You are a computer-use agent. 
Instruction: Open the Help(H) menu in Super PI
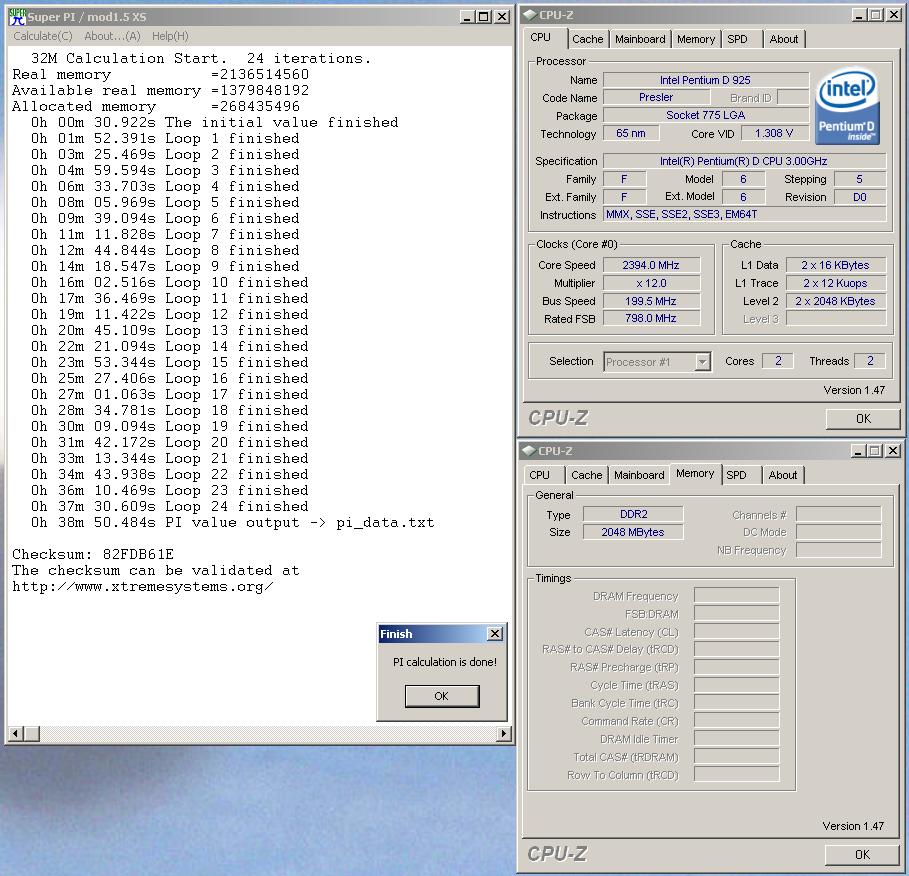tap(170, 36)
